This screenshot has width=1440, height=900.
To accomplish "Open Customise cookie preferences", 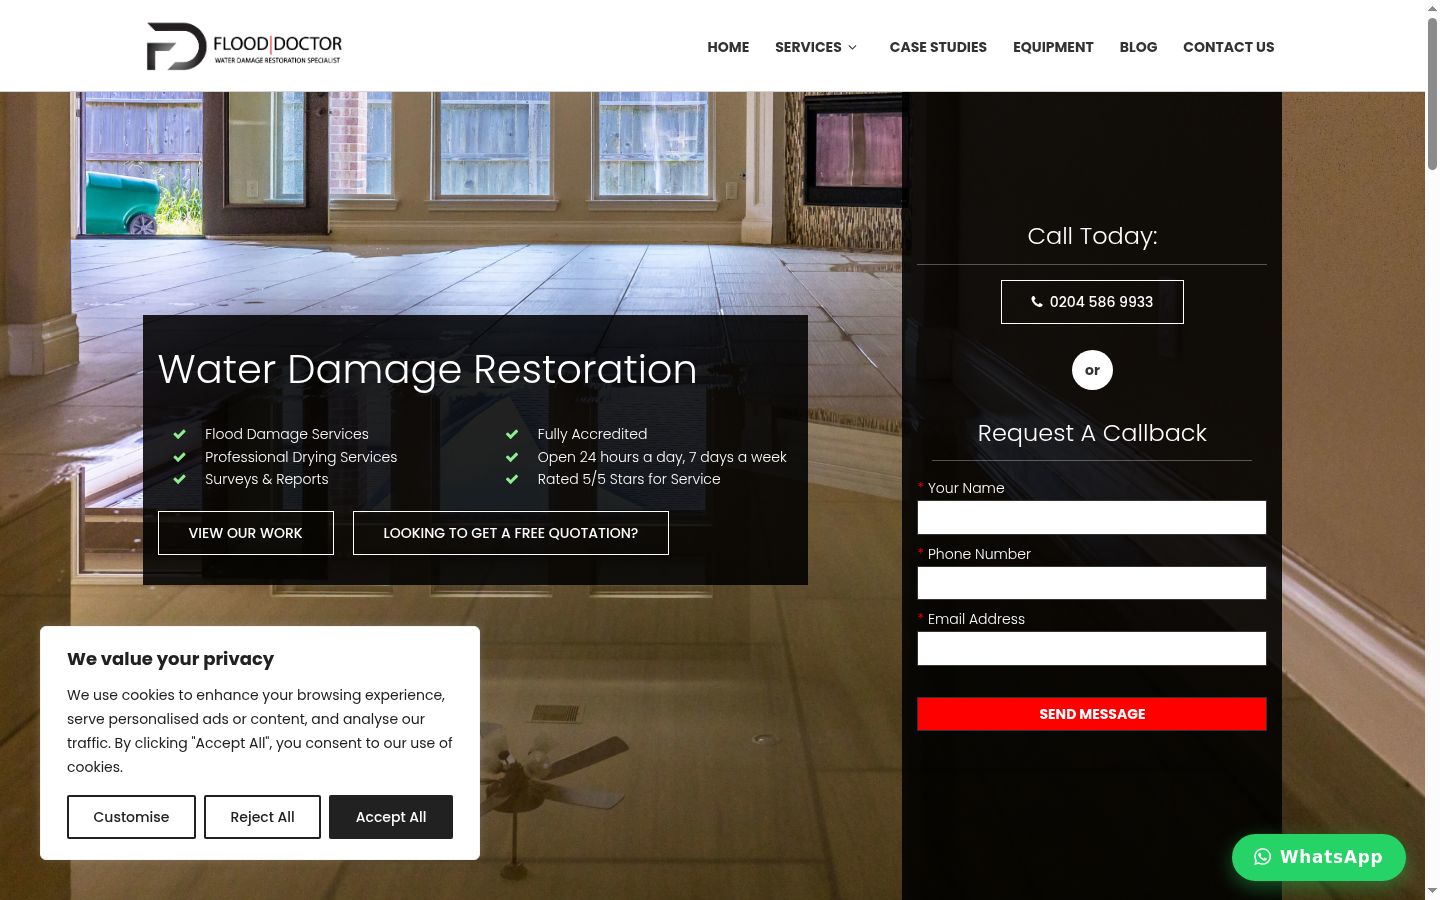I will pos(131,817).
